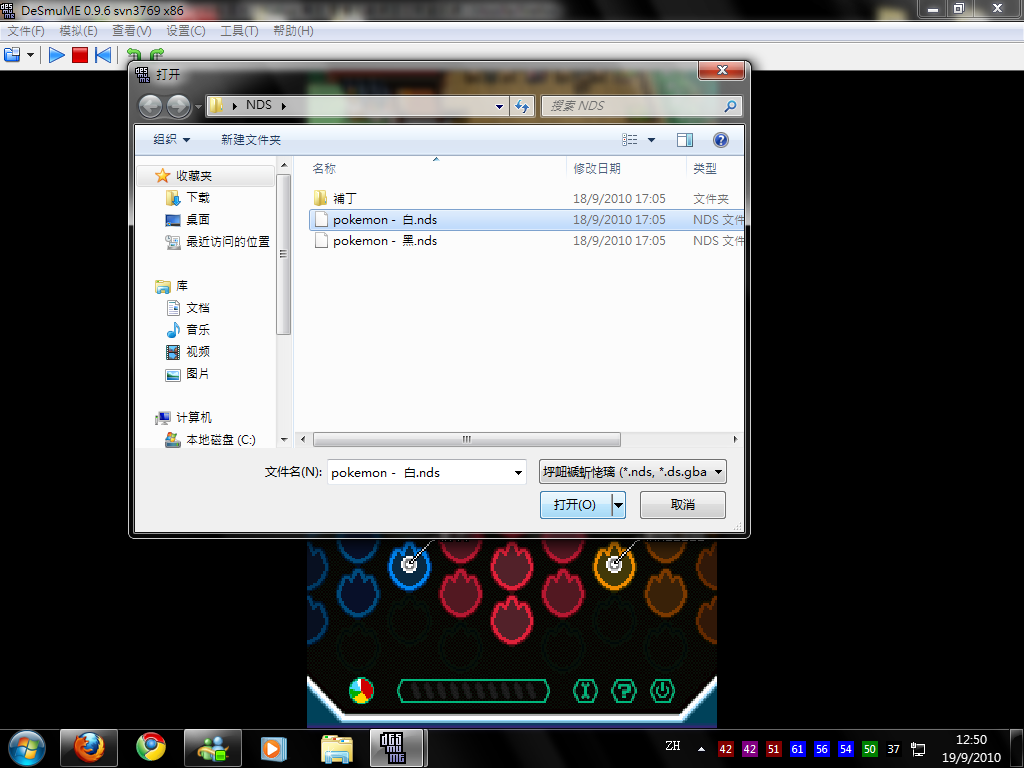
Task: Open Google Chrome from the taskbar
Action: 151,748
